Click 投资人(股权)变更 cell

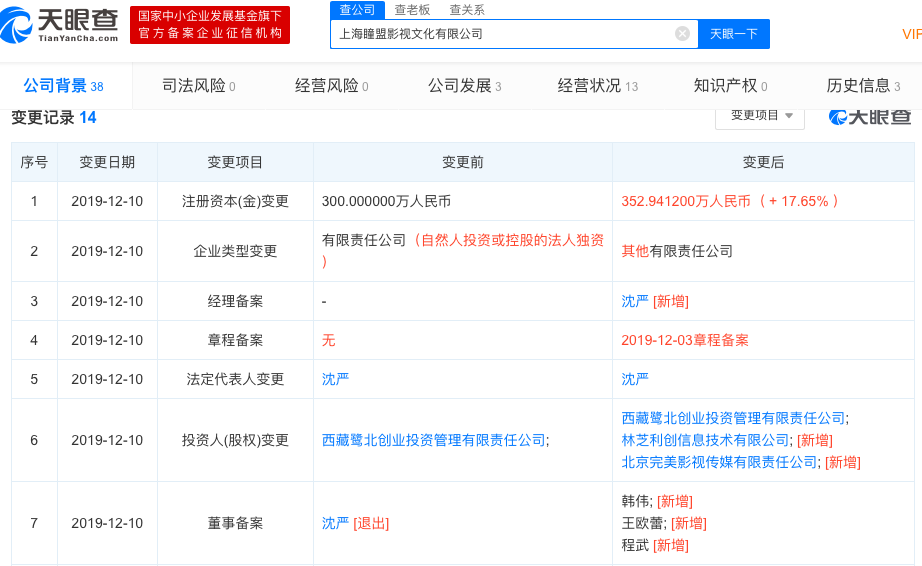235,440
